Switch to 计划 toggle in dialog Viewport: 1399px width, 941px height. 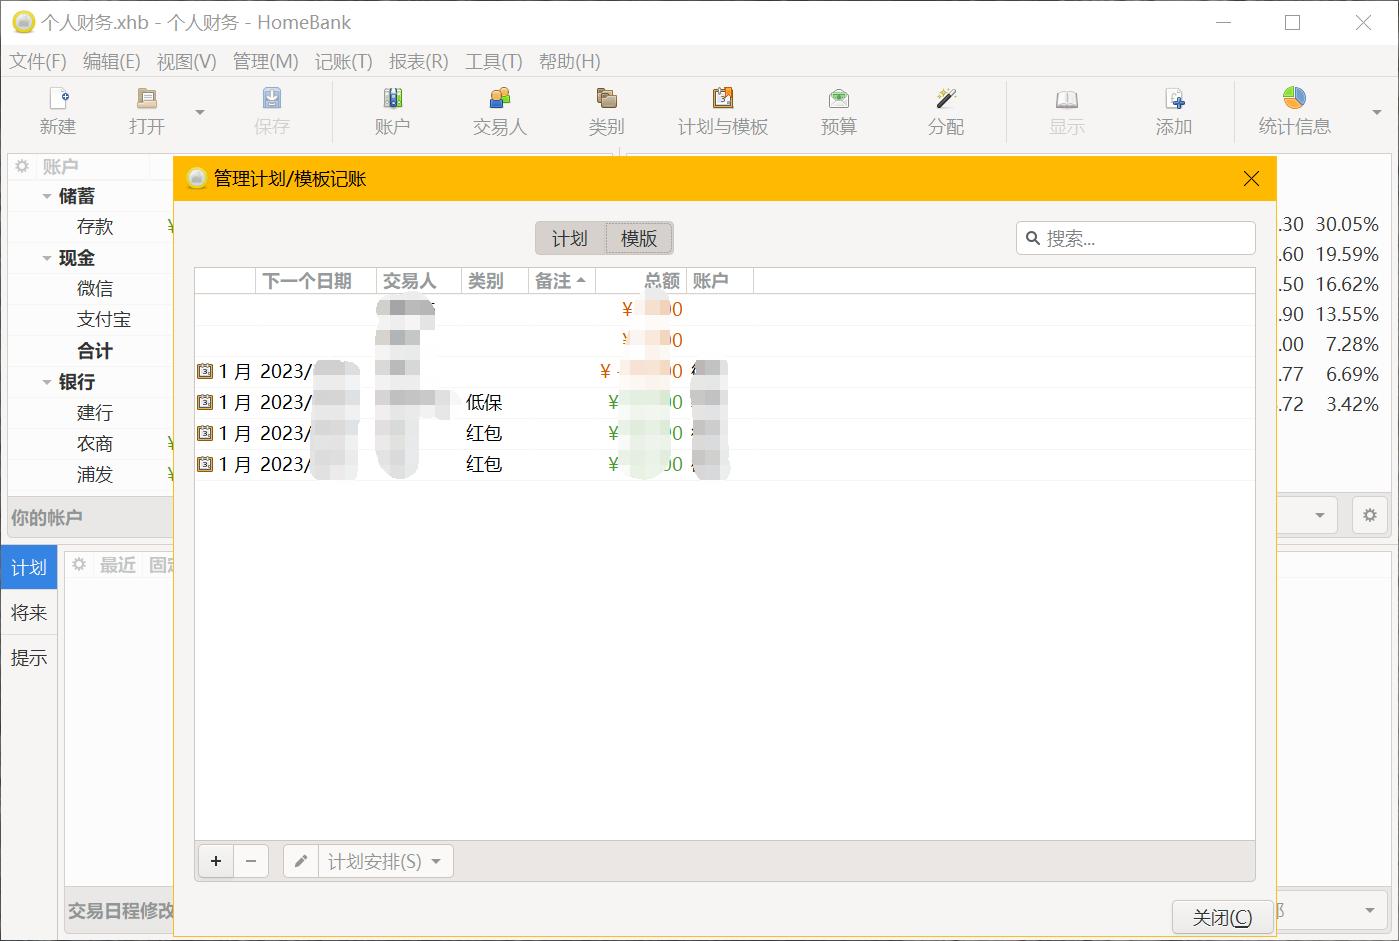pos(570,238)
